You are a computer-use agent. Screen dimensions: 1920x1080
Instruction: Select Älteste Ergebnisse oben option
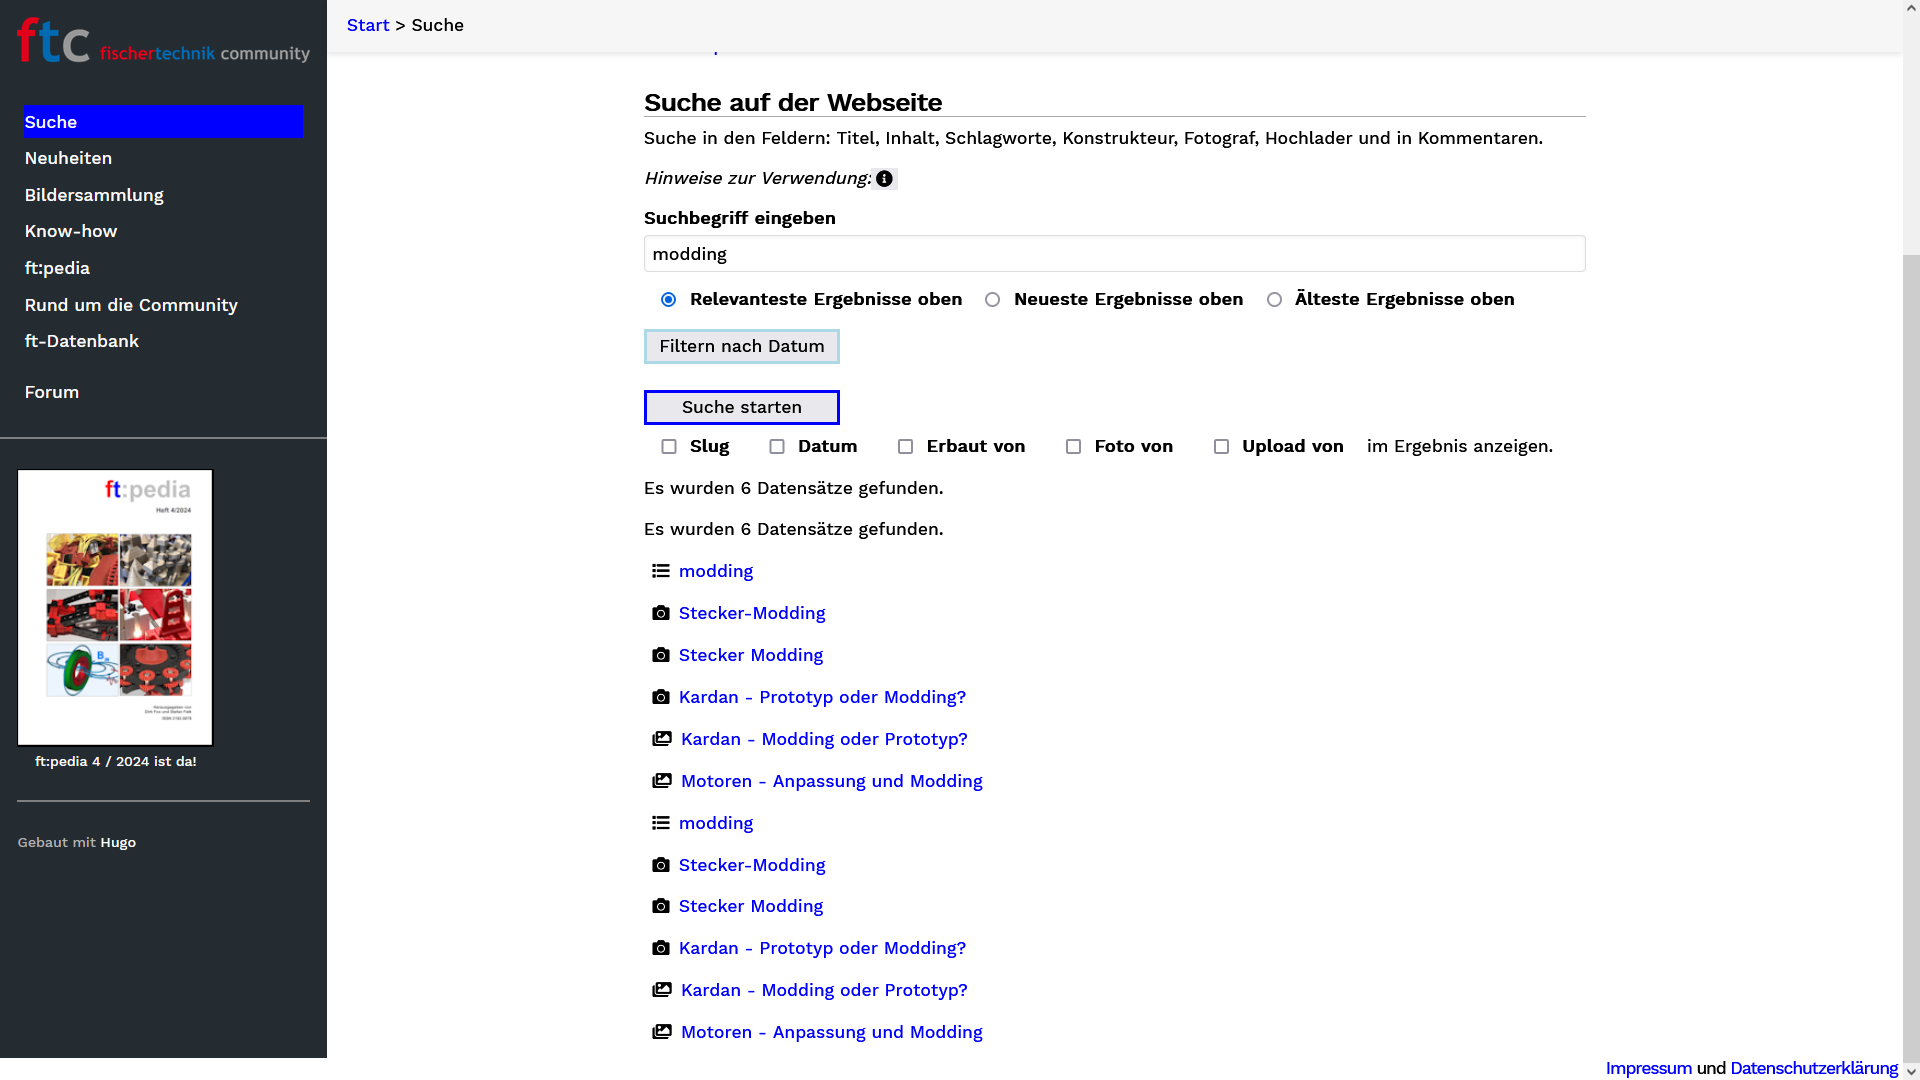click(x=1275, y=300)
